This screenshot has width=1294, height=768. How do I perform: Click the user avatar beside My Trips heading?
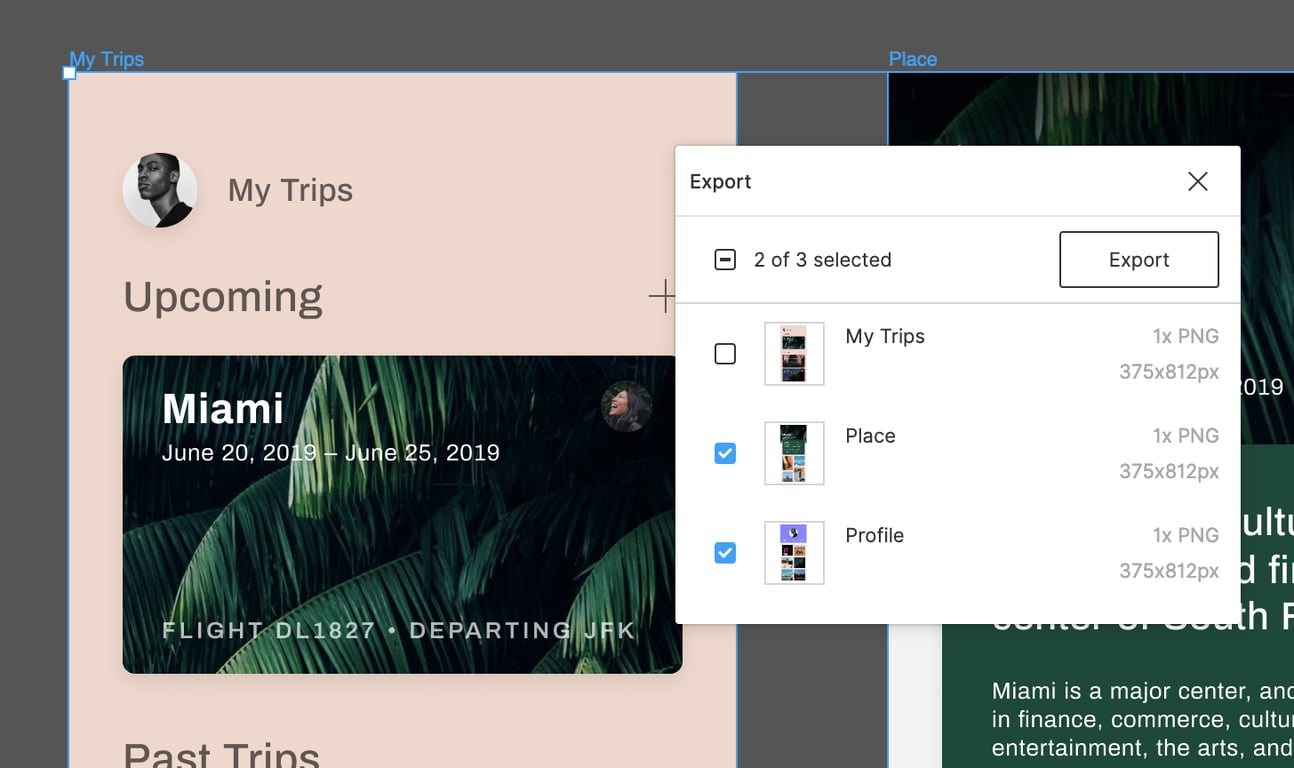160,190
